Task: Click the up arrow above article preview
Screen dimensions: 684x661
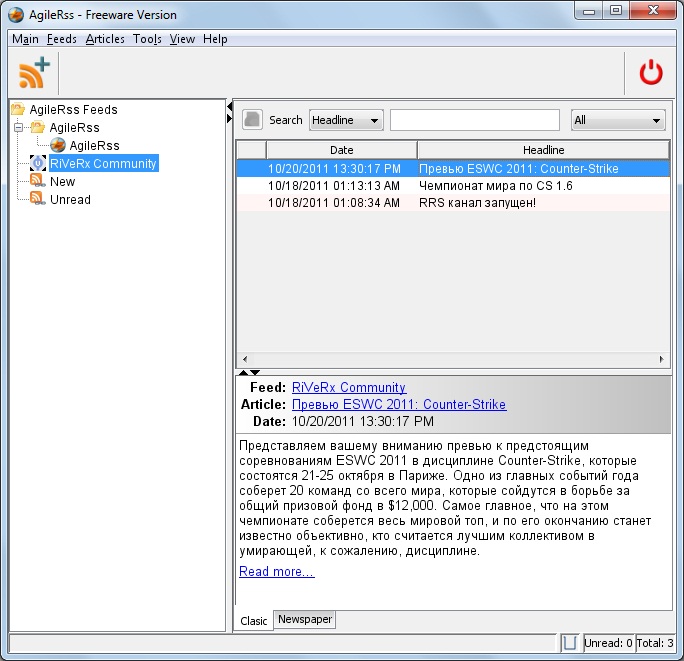Action: 243,372
